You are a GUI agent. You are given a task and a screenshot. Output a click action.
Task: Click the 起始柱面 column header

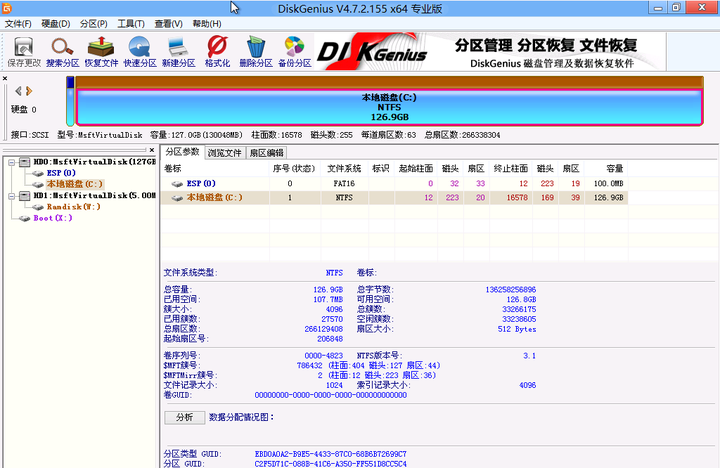416,169
